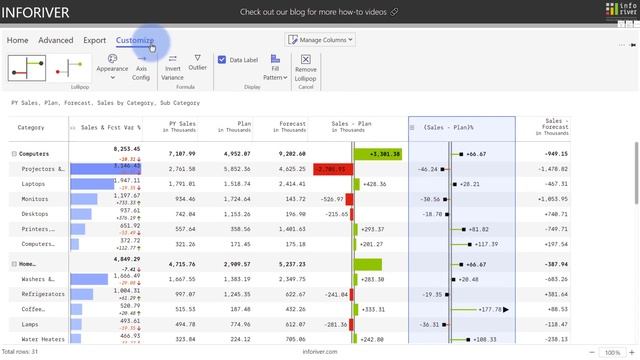Switch to the Advanced tab
Viewport: 640px width, 360px height.
56,40
